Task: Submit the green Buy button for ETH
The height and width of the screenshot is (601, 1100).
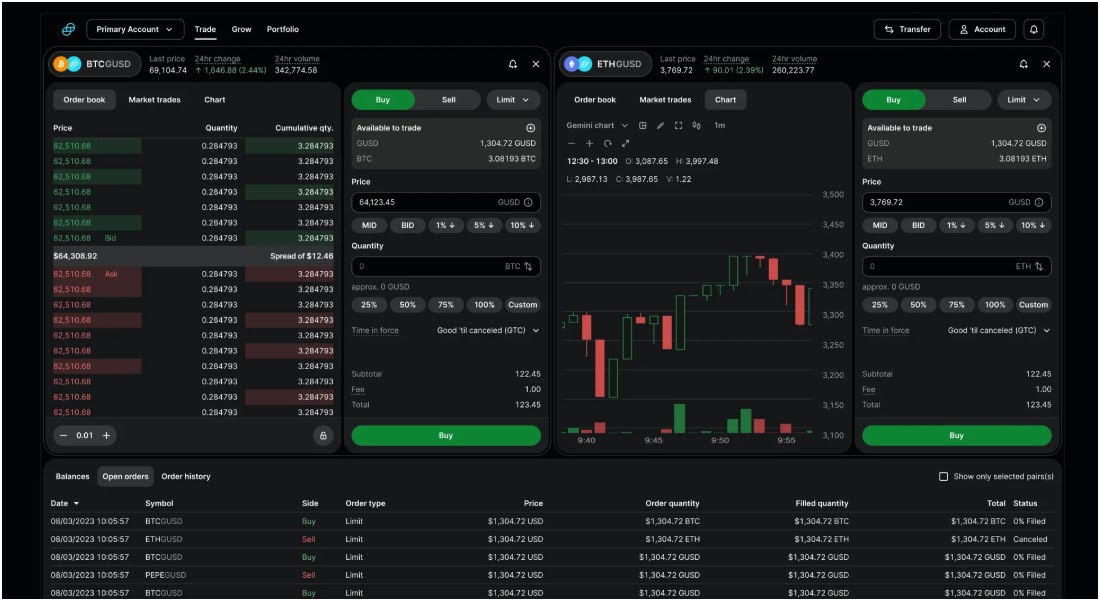Action: (957, 435)
